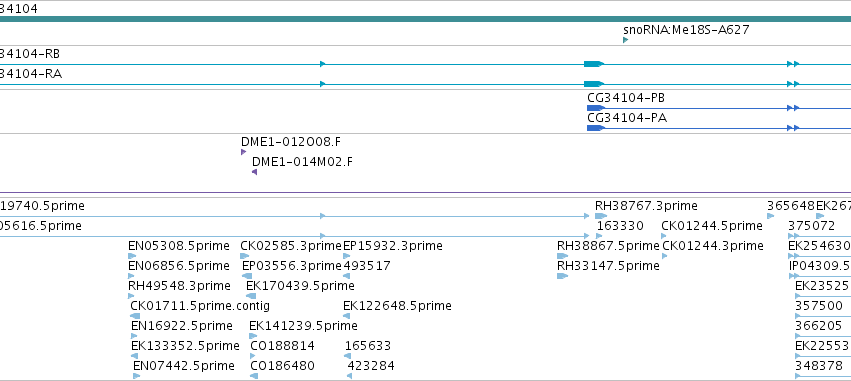This screenshot has width=851, height=381.
Task: Click the EK133352.5prime EST label
Action: coord(185,346)
